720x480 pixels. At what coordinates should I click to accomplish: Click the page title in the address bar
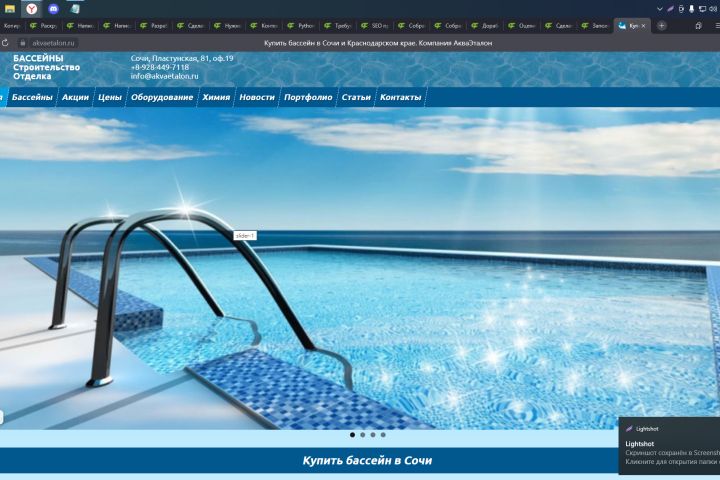(x=378, y=43)
